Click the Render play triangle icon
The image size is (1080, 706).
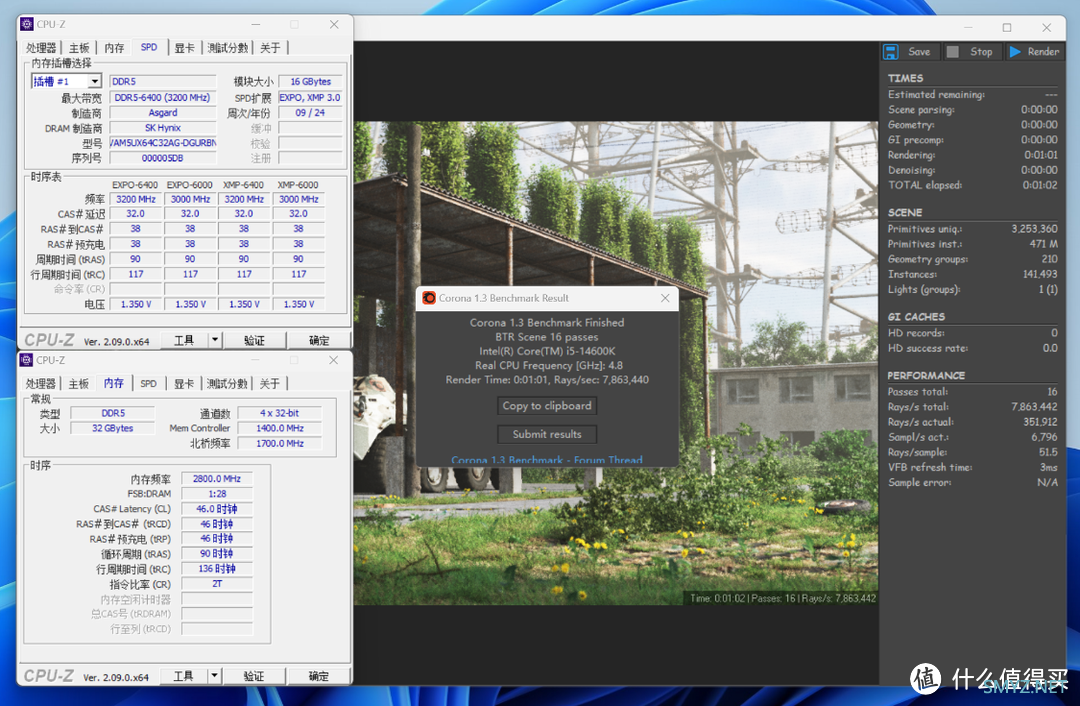(1015, 52)
